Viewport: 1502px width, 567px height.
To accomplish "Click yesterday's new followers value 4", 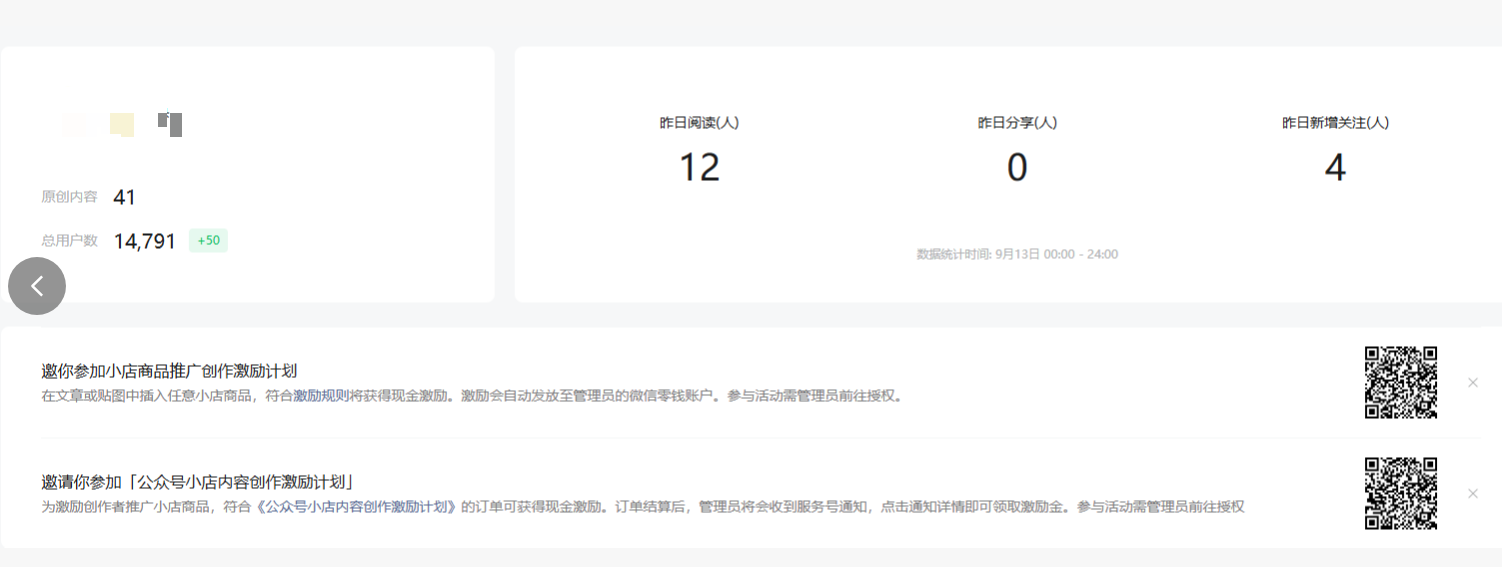I will coord(1335,167).
